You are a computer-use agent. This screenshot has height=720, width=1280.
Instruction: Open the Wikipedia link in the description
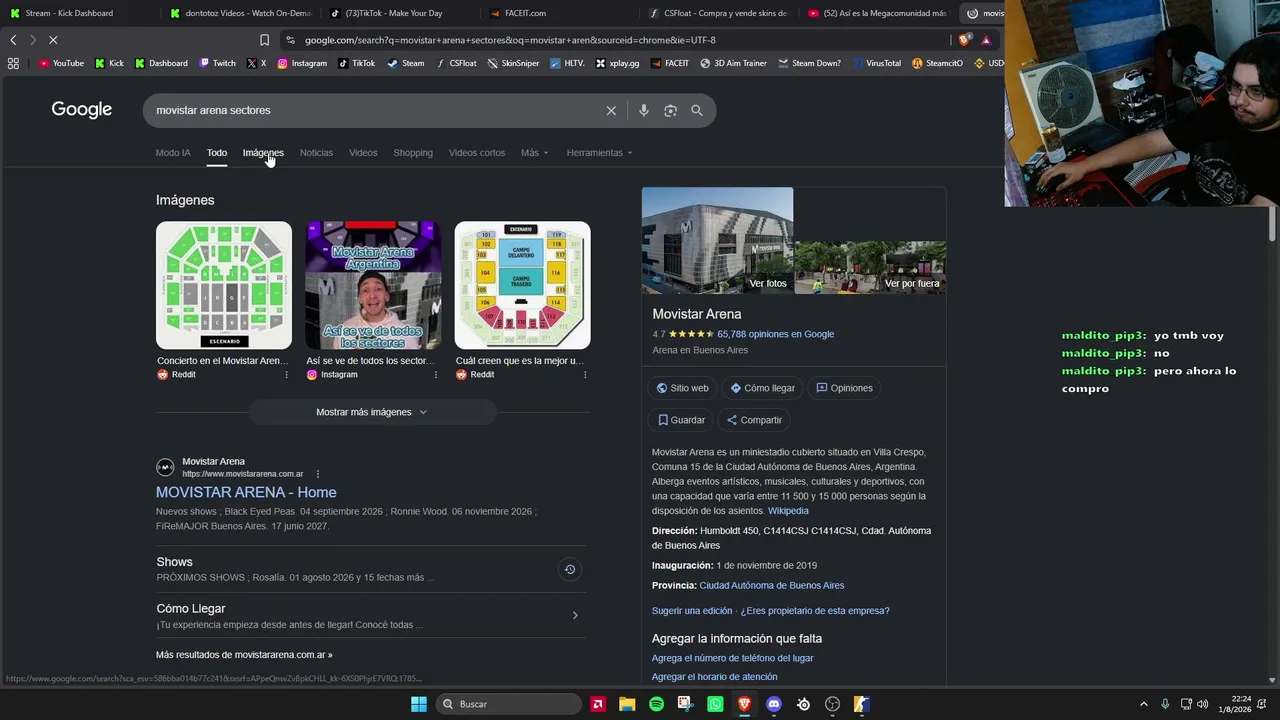pyautogui.click(x=788, y=511)
